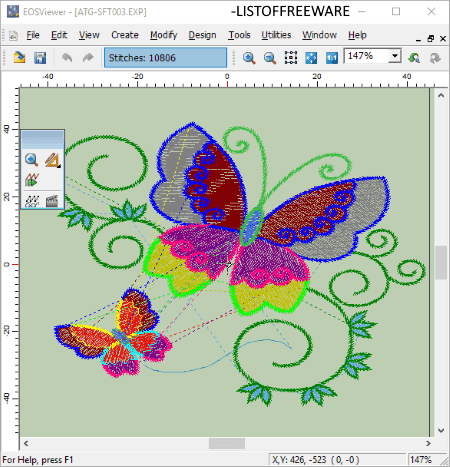
Task: Open the Edit menu
Action: [x=59, y=35]
